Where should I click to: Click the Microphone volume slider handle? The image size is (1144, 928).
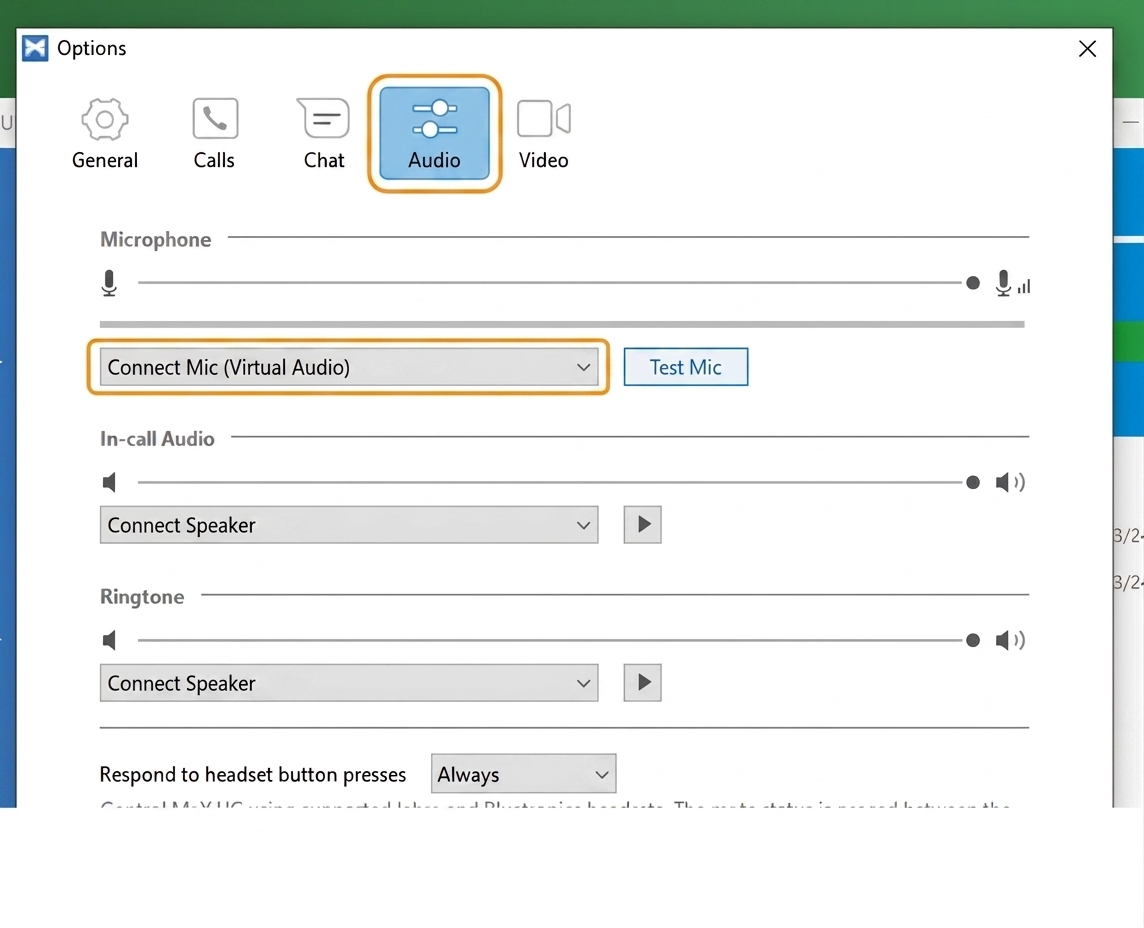pos(973,283)
